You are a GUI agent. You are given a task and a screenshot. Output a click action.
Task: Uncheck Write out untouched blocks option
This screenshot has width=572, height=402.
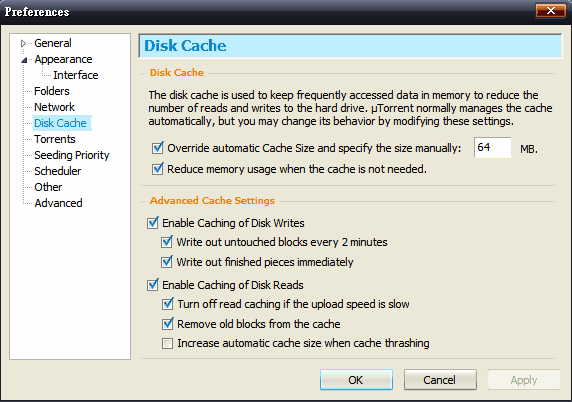pyautogui.click(x=167, y=242)
